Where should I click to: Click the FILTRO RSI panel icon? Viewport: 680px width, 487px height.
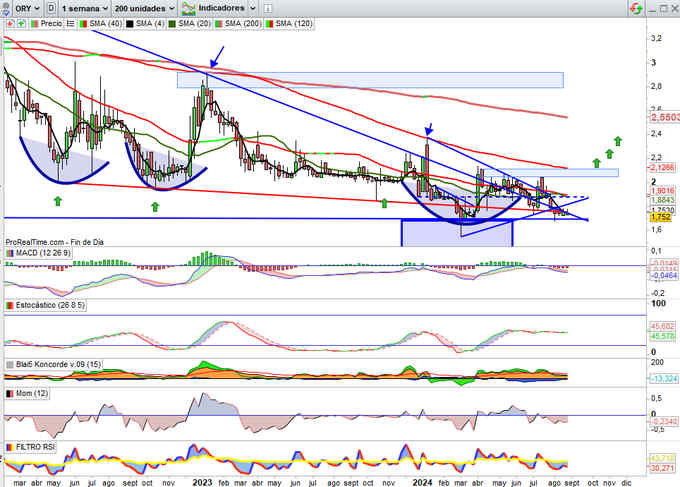click(x=10, y=447)
